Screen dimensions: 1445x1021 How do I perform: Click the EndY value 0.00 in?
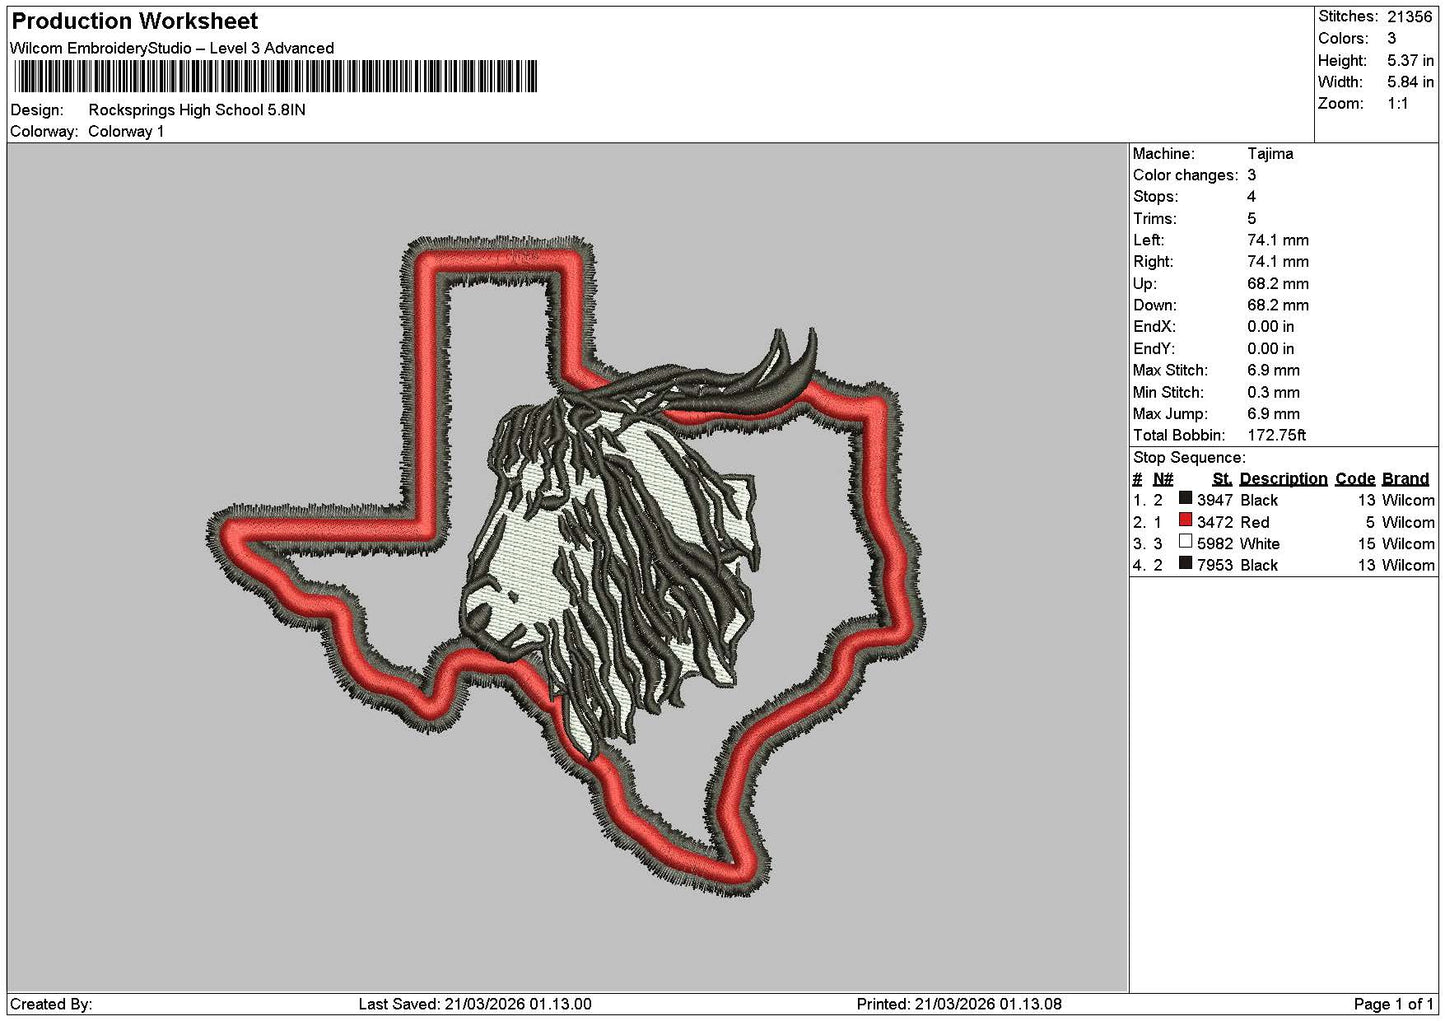1270,349
